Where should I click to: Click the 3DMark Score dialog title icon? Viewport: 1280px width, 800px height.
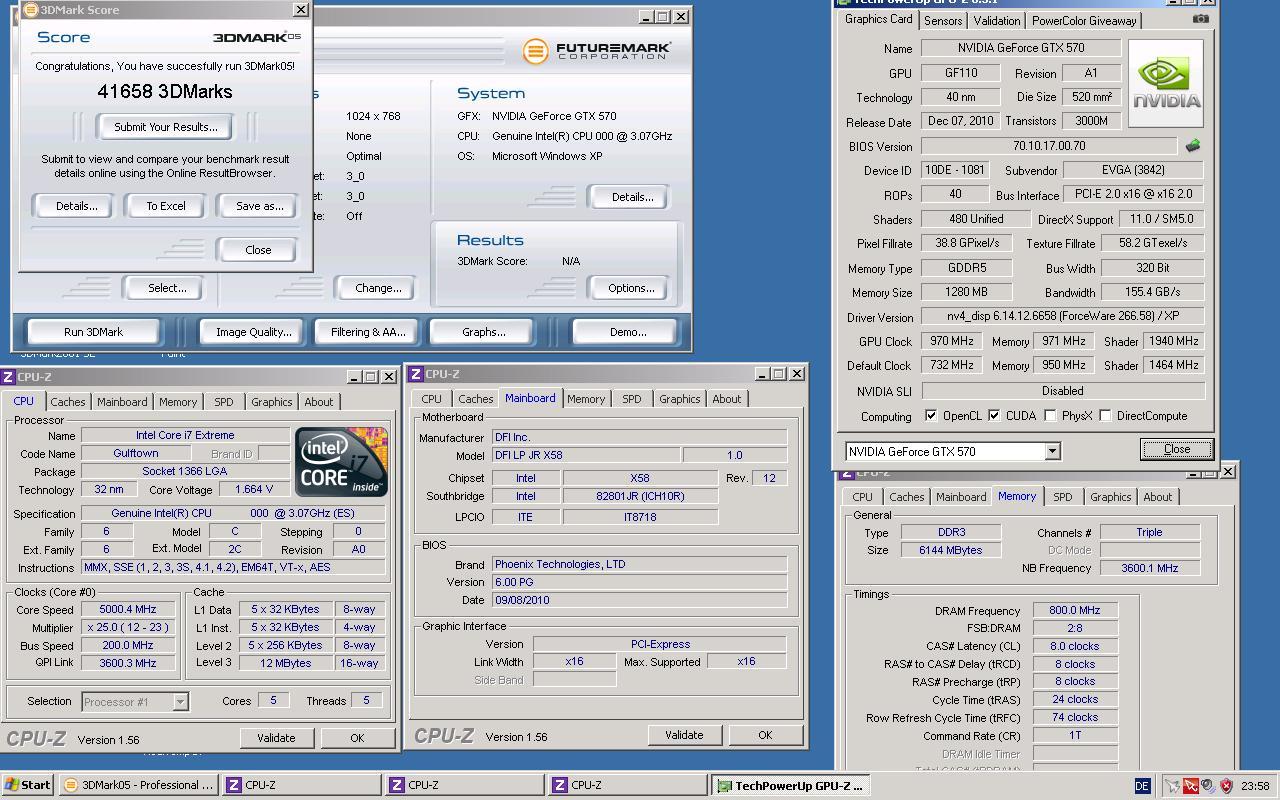click(30, 10)
